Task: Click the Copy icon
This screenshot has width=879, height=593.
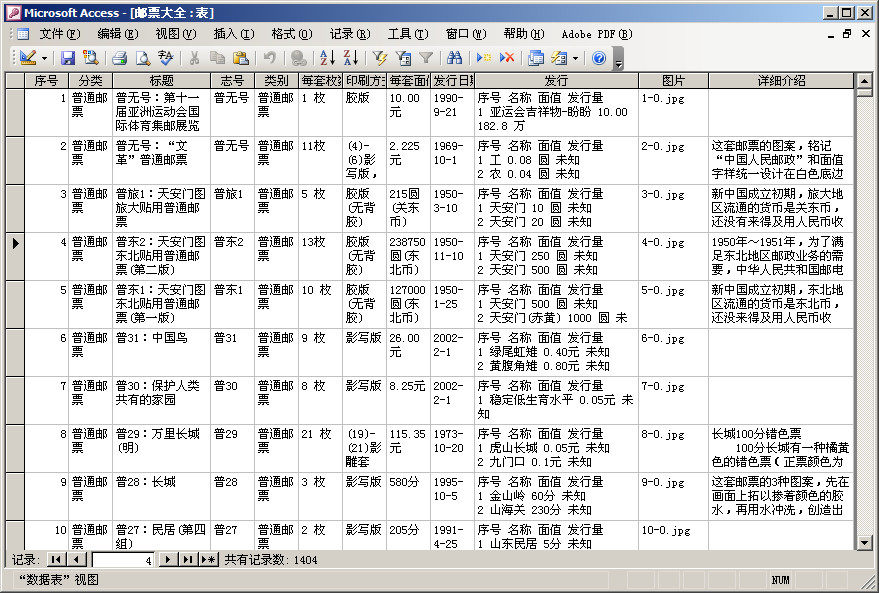Action: point(217,57)
